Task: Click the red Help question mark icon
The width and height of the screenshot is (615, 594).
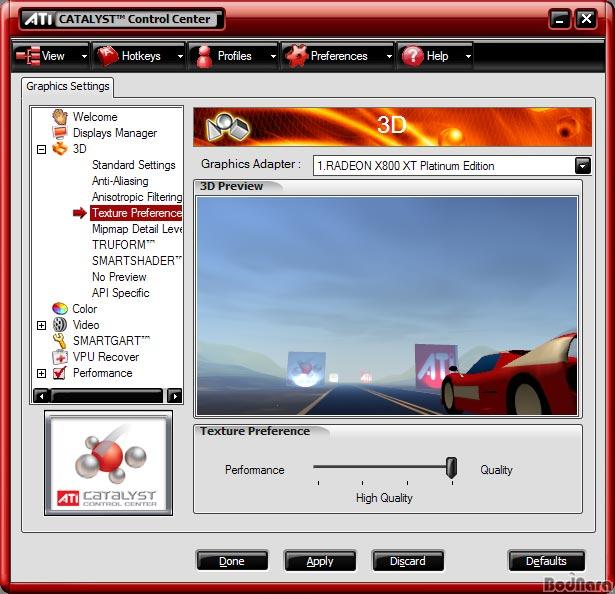Action: pos(412,56)
